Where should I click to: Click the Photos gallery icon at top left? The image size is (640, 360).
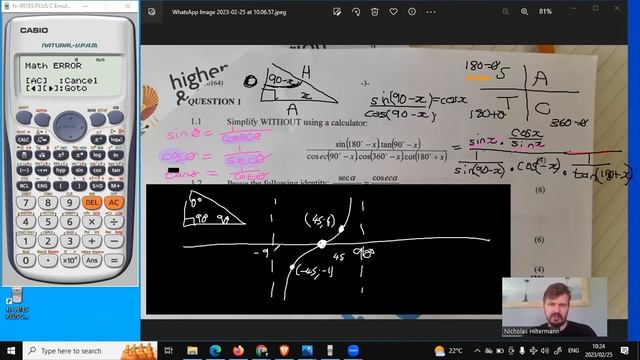tap(151, 12)
